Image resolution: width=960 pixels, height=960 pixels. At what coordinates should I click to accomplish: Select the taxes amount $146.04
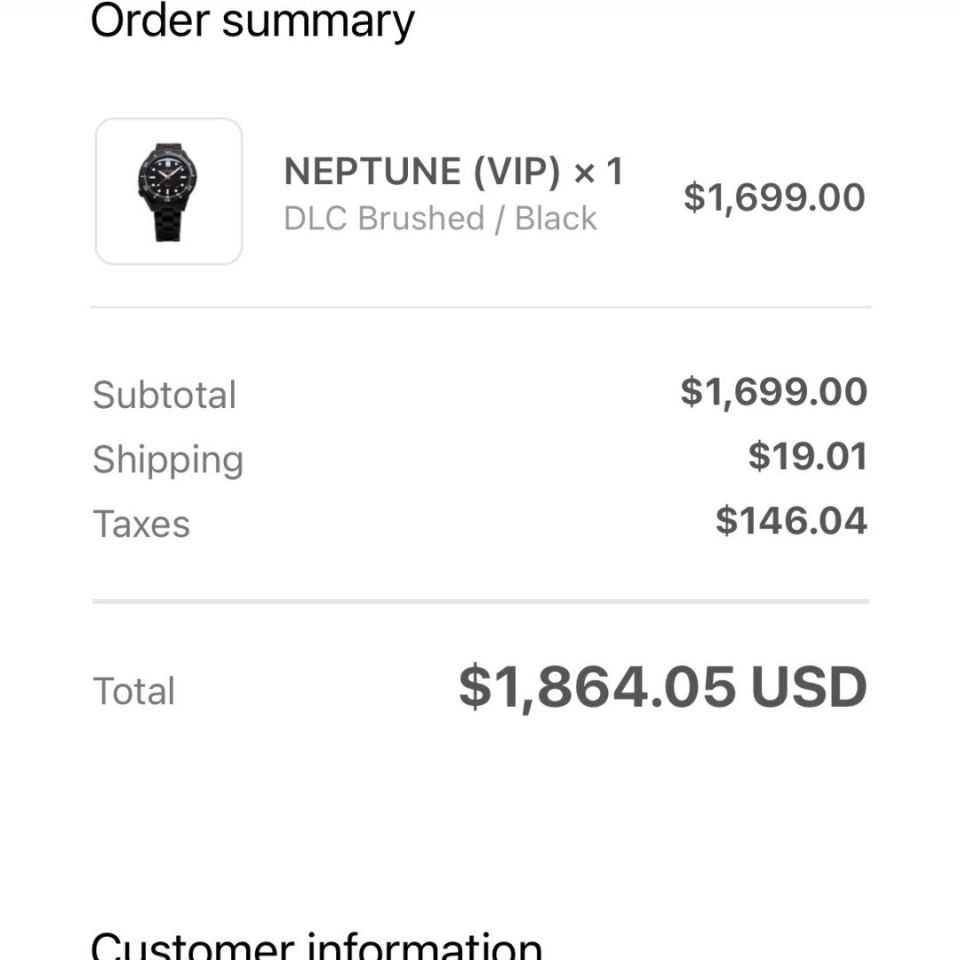click(x=790, y=521)
